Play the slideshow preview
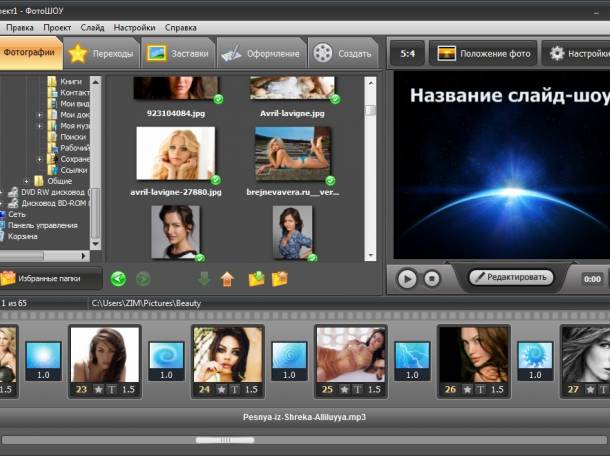This screenshot has width=610, height=456. (407, 279)
